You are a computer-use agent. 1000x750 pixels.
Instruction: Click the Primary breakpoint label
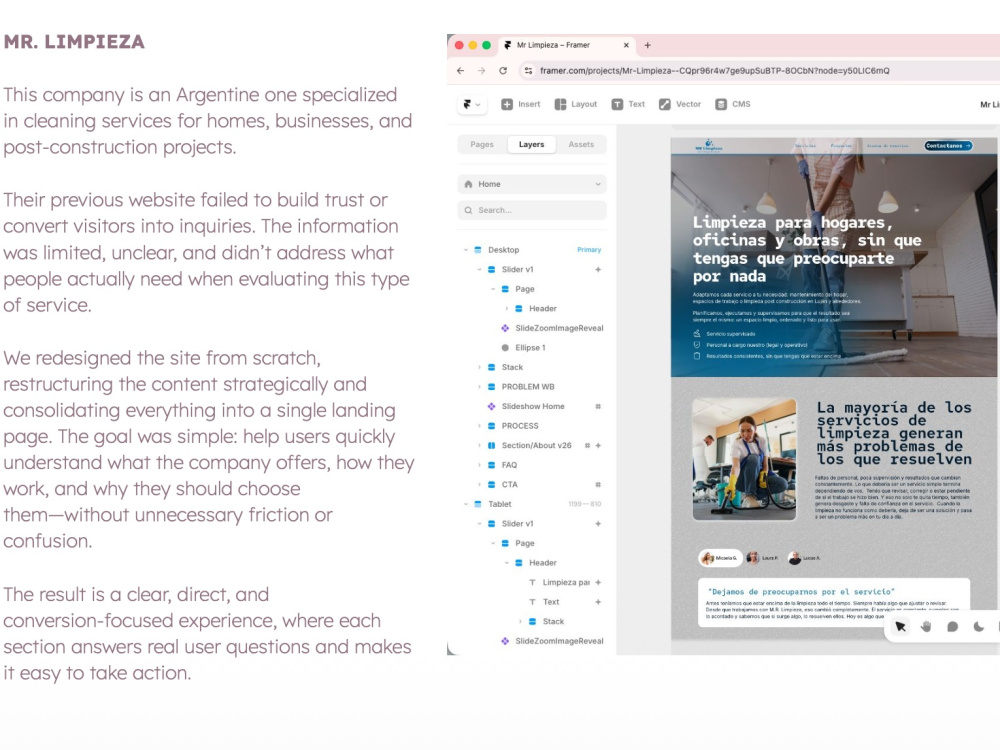click(589, 250)
